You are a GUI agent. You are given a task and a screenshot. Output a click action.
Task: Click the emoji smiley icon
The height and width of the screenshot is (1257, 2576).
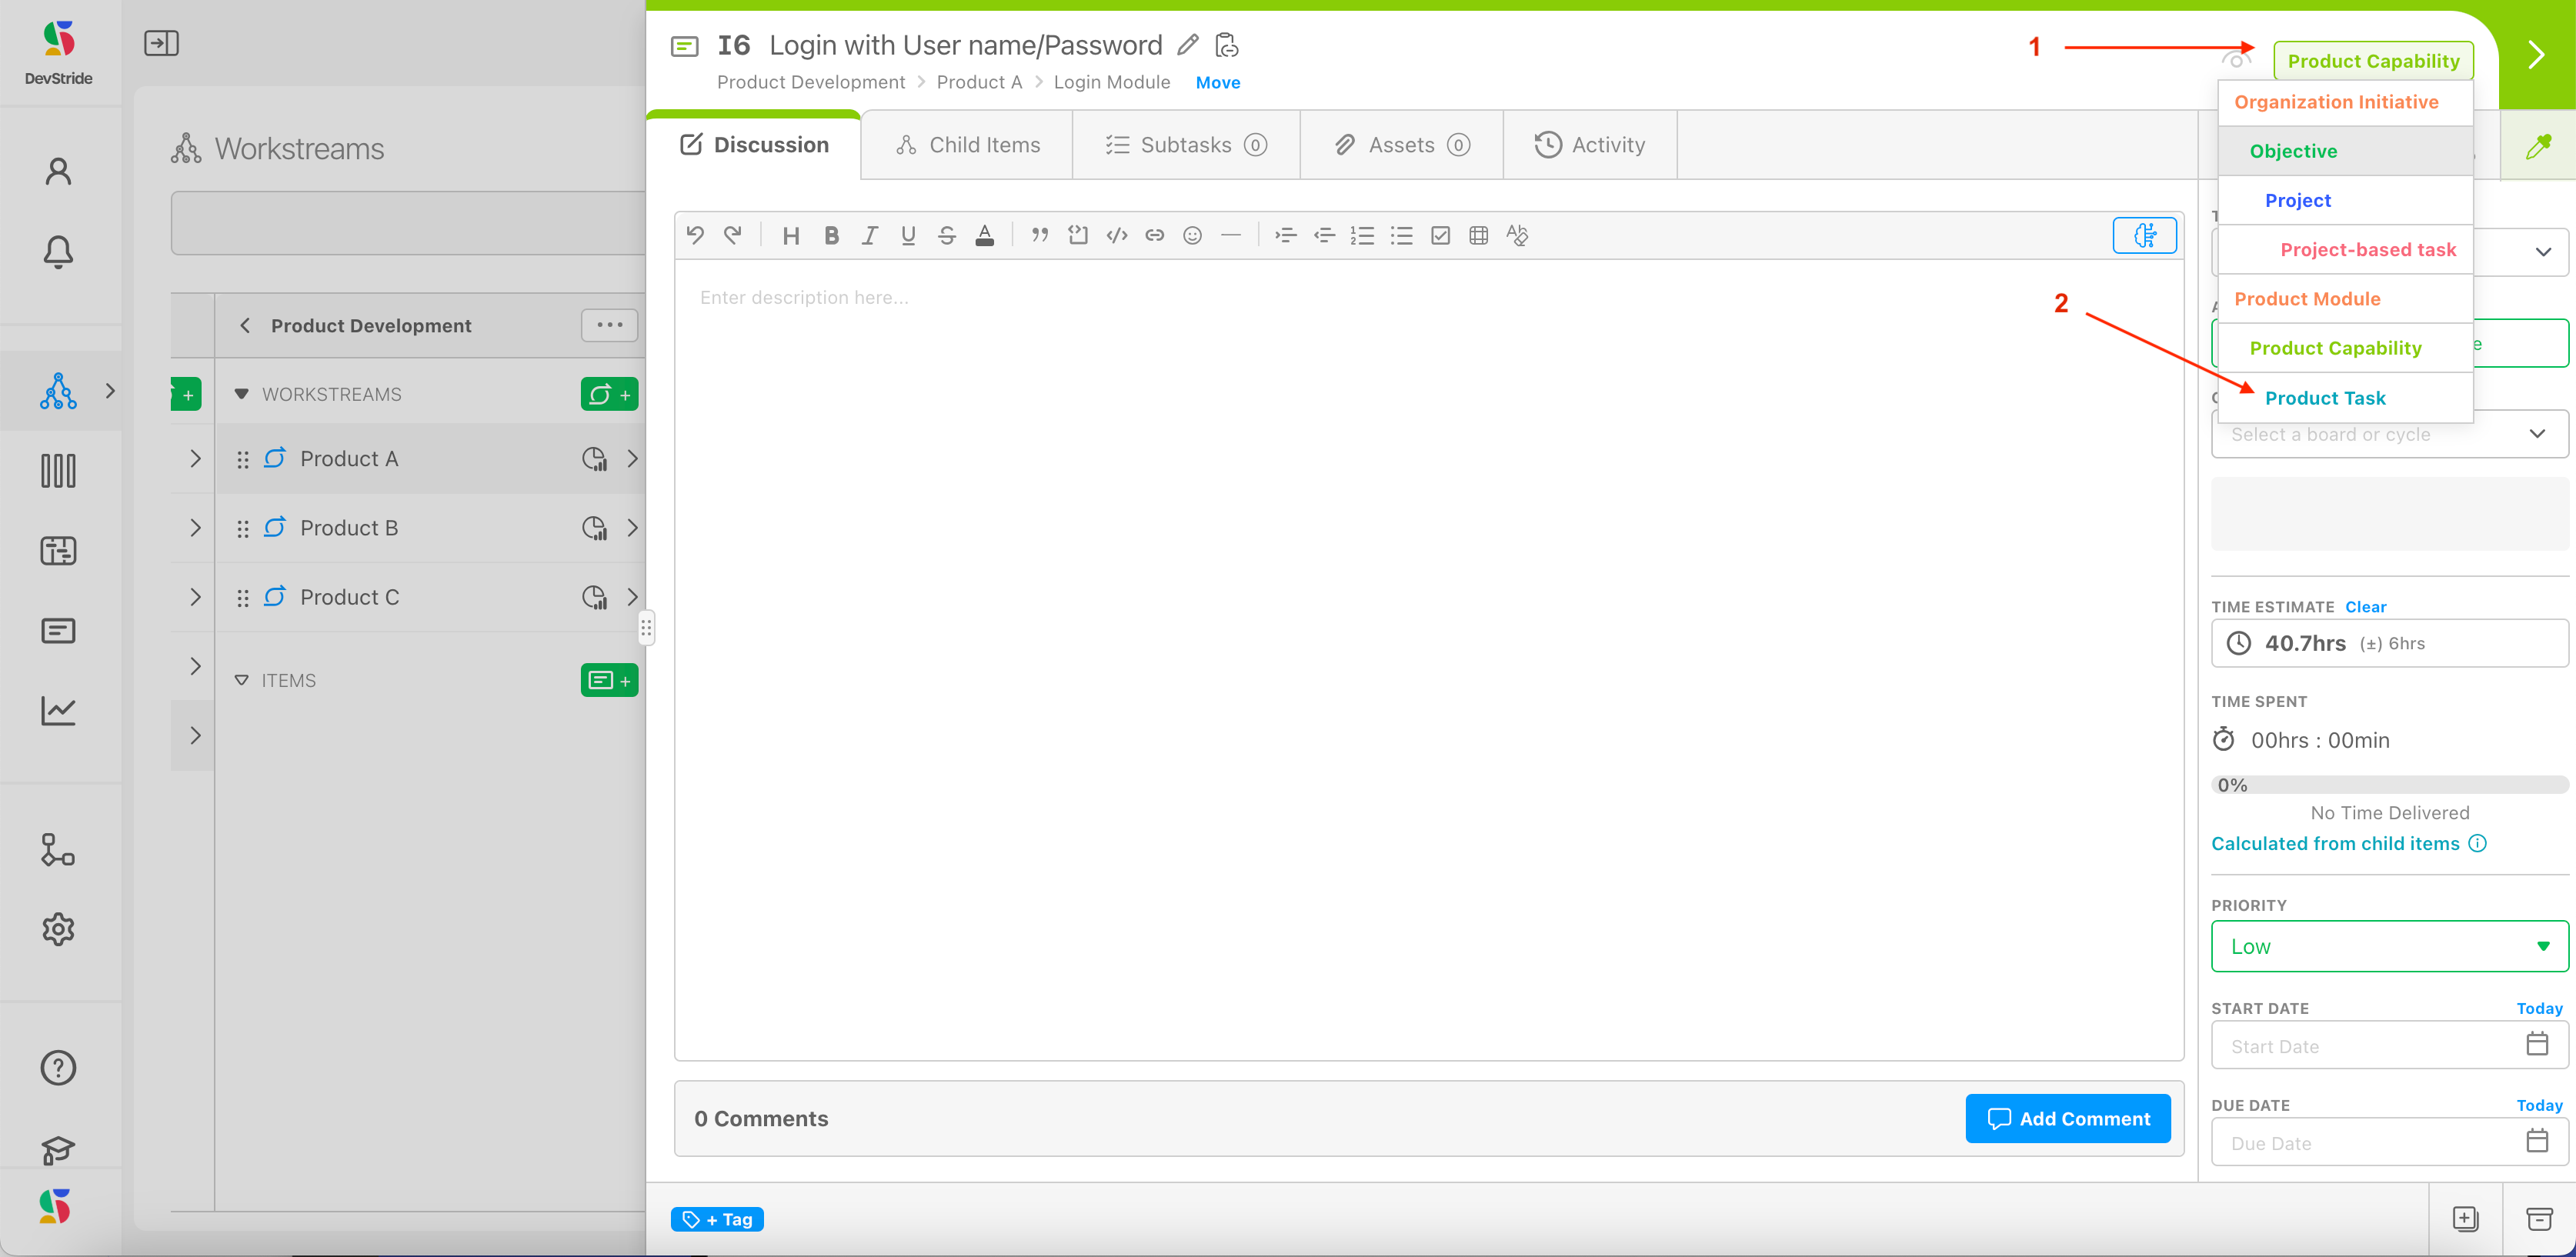click(1192, 236)
